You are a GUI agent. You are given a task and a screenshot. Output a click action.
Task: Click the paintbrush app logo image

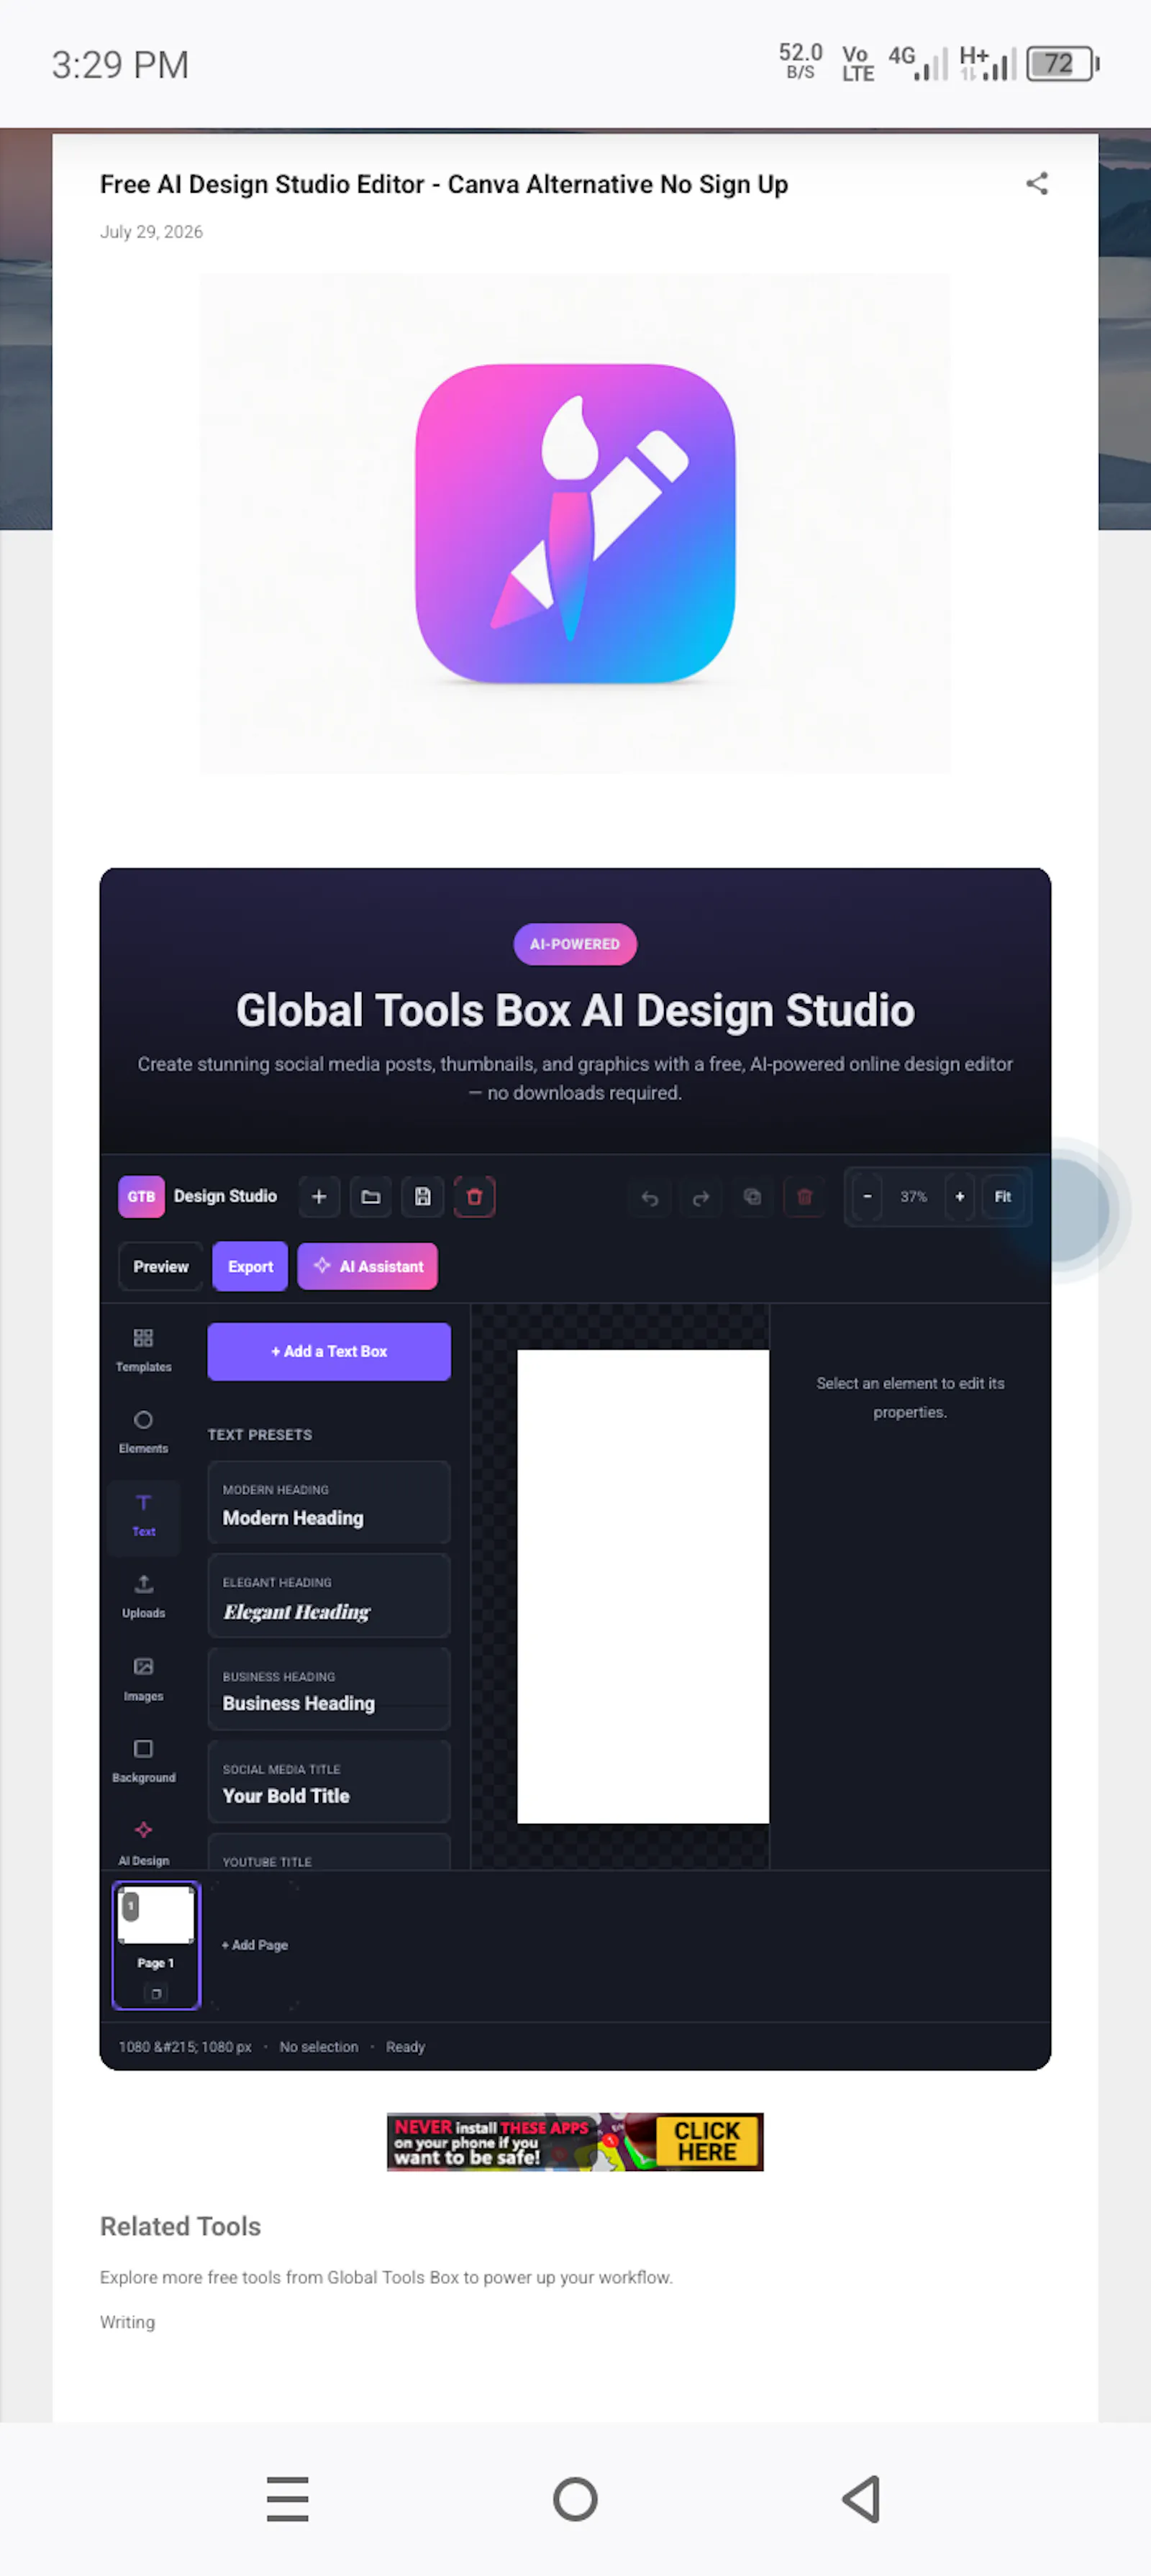point(575,523)
